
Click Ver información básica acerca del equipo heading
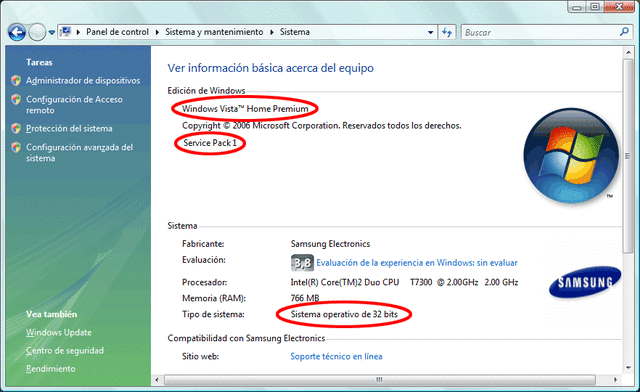coord(271,68)
